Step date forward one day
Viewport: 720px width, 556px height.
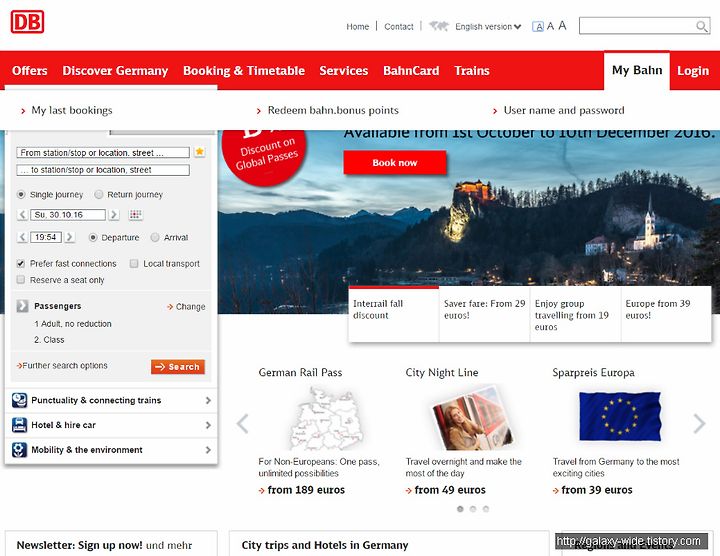pyautogui.click(x=114, y=214)
